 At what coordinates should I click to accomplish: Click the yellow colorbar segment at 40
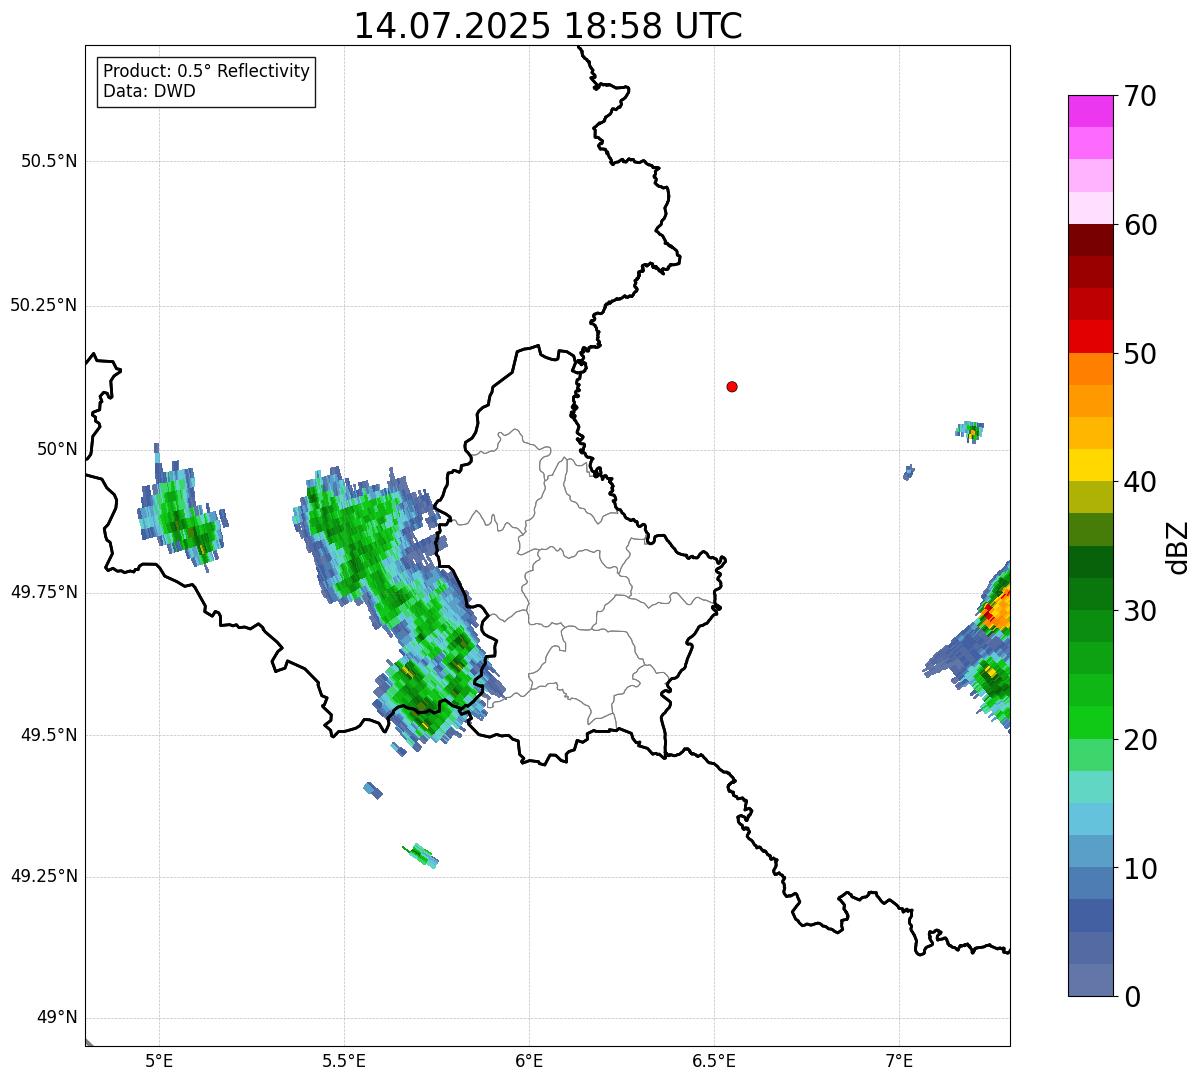1090,465
